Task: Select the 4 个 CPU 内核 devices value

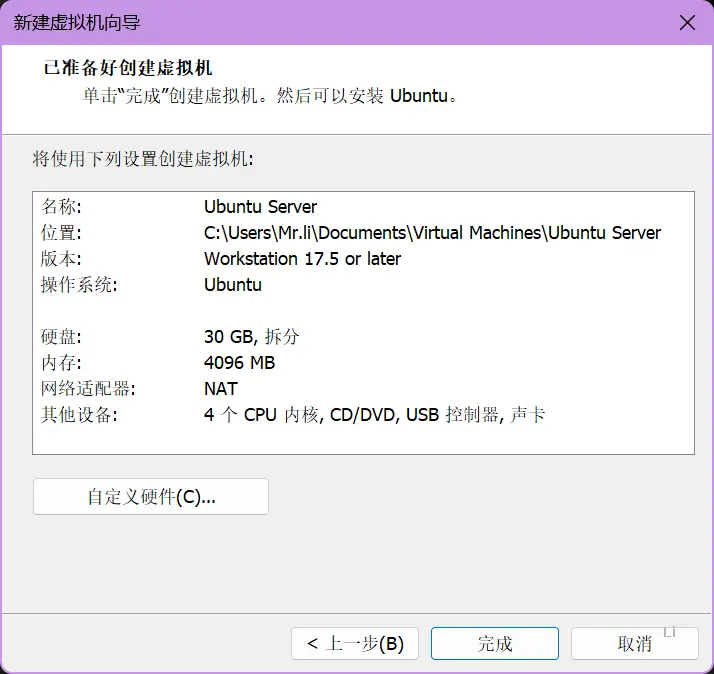Action: 374,414
